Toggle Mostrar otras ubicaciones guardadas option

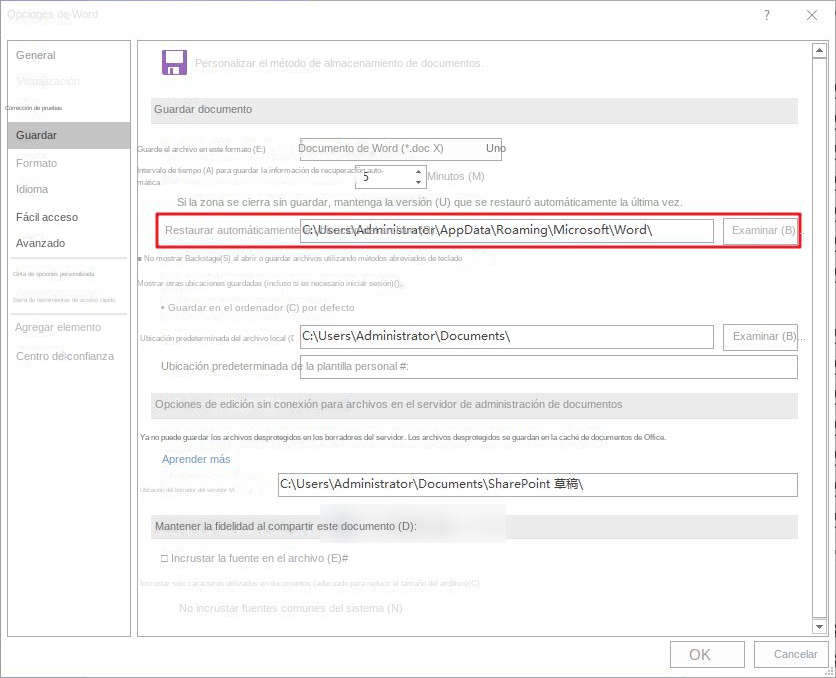pos(270,284)
